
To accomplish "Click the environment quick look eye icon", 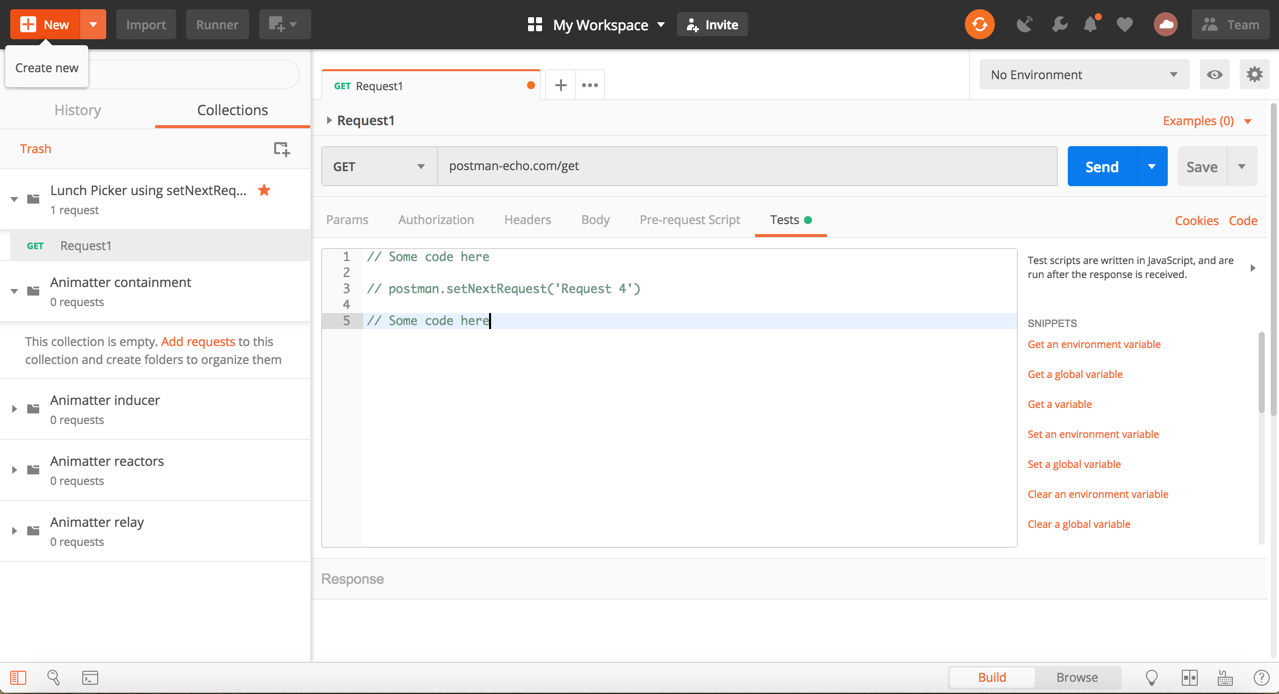I will [1214, 74].
